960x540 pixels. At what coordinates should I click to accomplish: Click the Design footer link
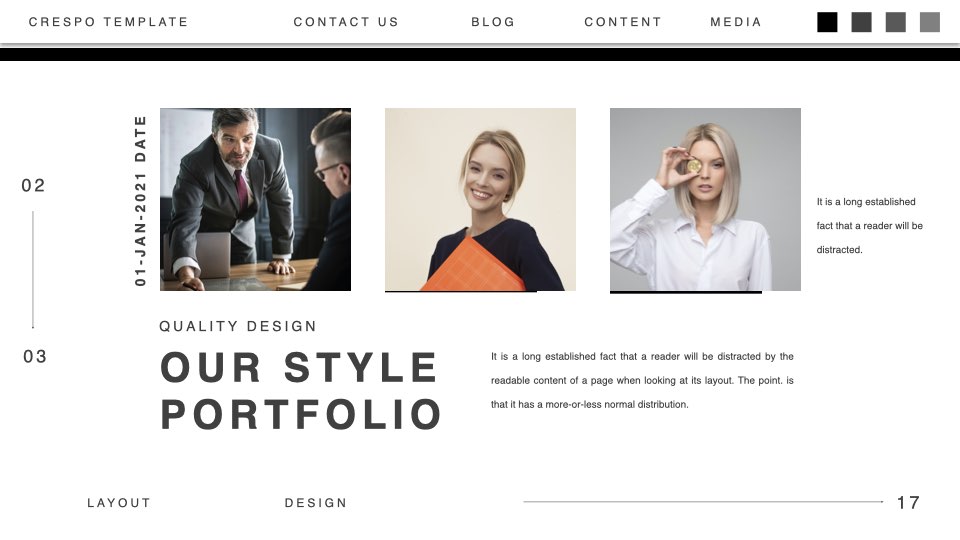coord(316,503)
